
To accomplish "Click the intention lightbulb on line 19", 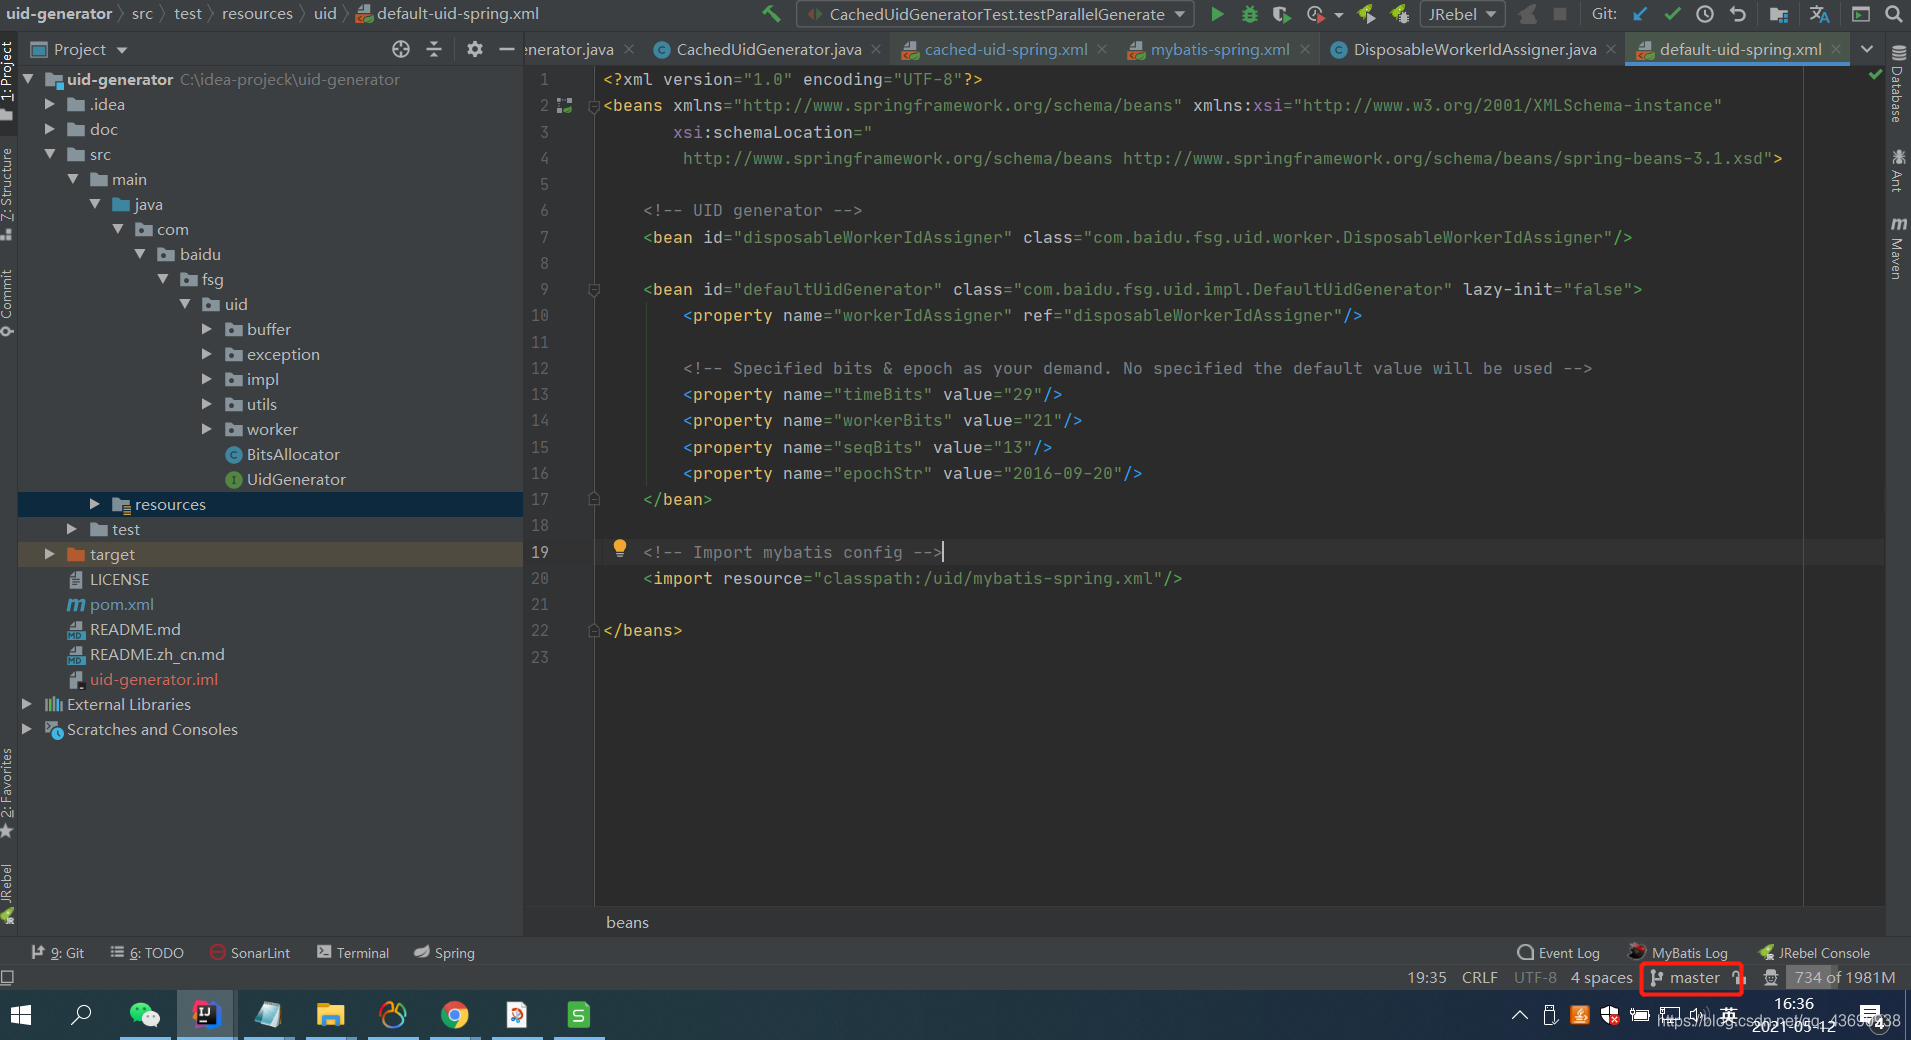I will [620, 548].
